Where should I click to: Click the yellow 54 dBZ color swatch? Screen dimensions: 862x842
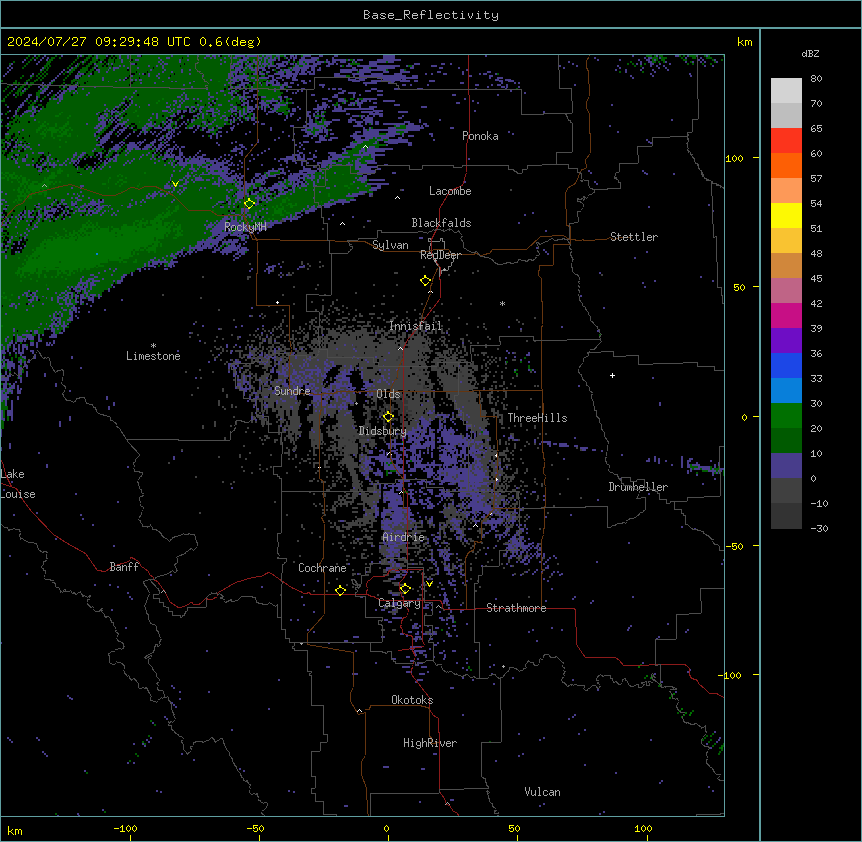tap(786, 215)
